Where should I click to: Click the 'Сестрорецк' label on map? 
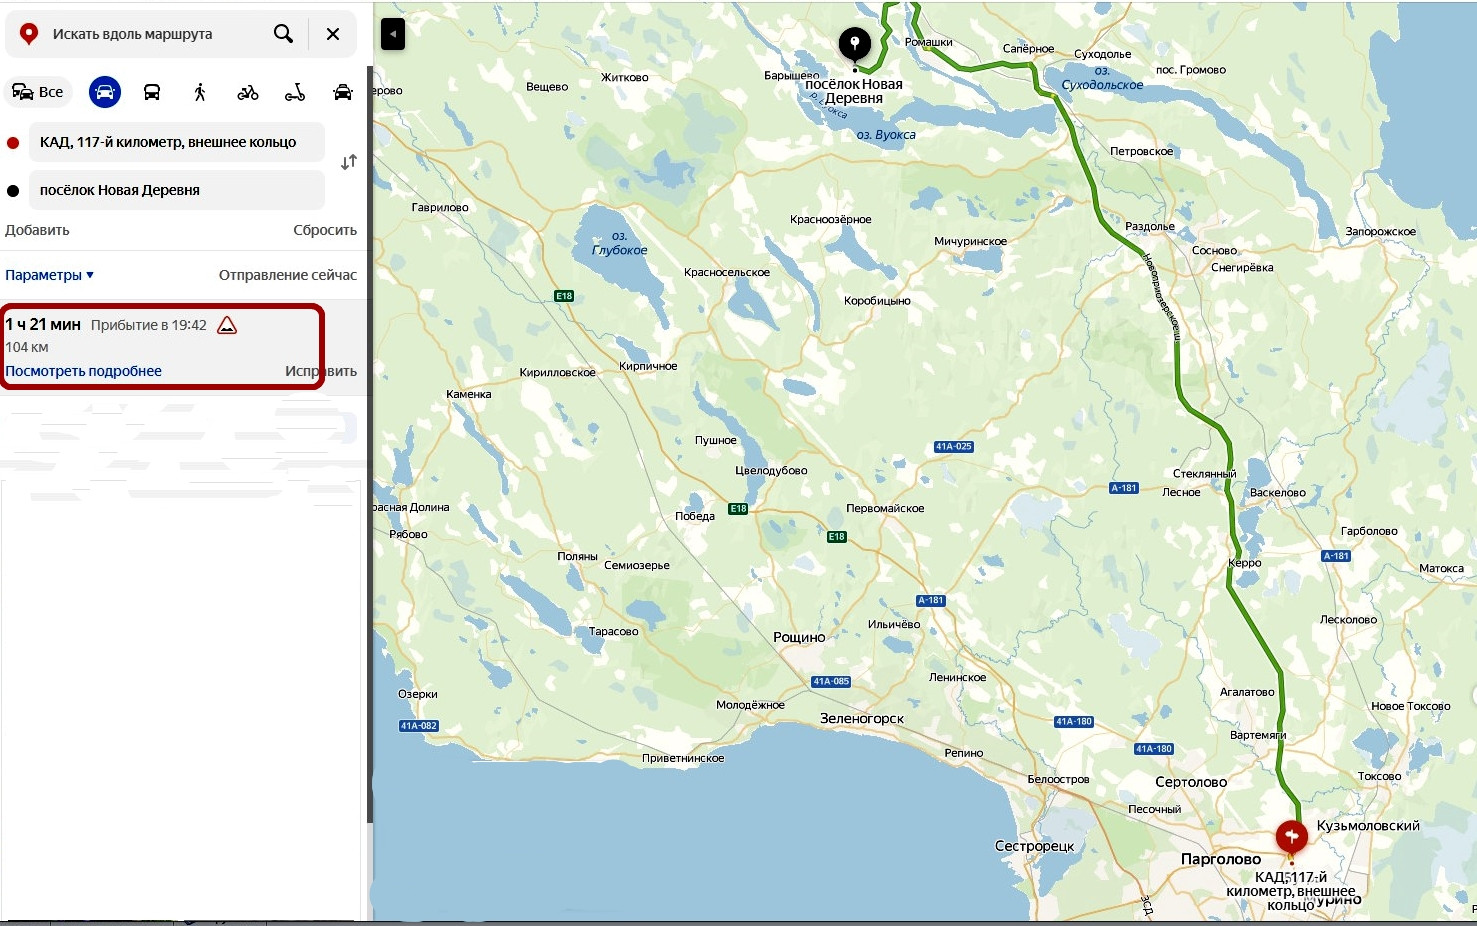click(1034, 846)
